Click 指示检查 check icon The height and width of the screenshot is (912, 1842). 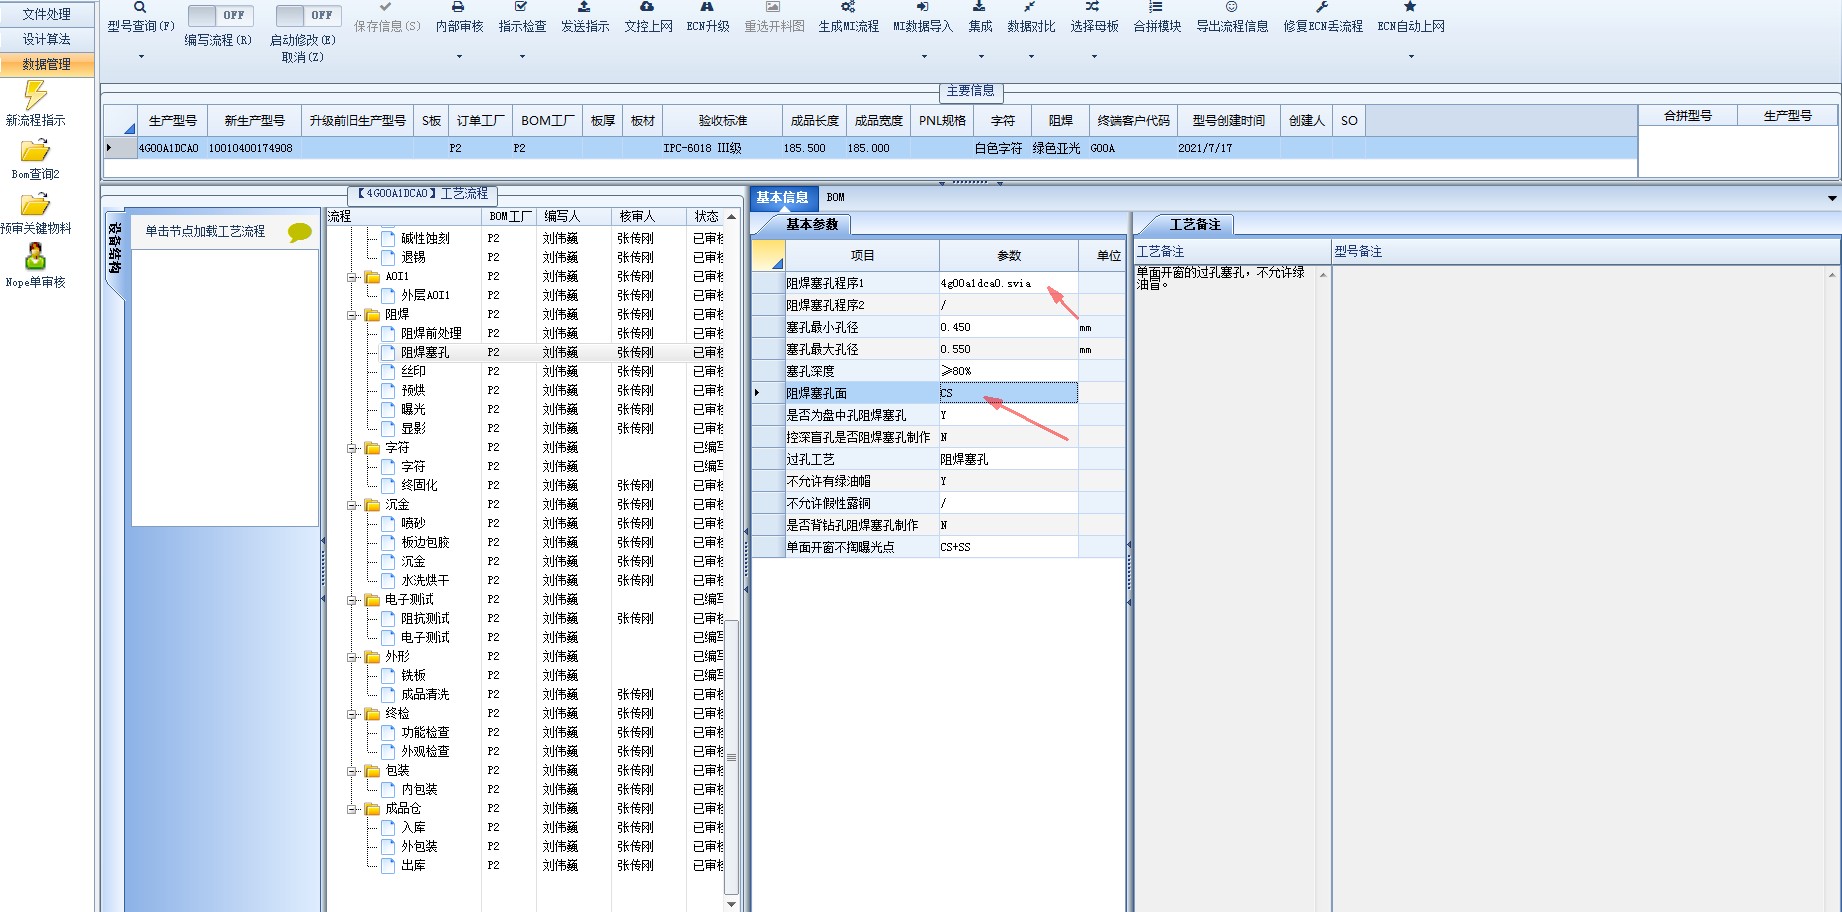521,7
